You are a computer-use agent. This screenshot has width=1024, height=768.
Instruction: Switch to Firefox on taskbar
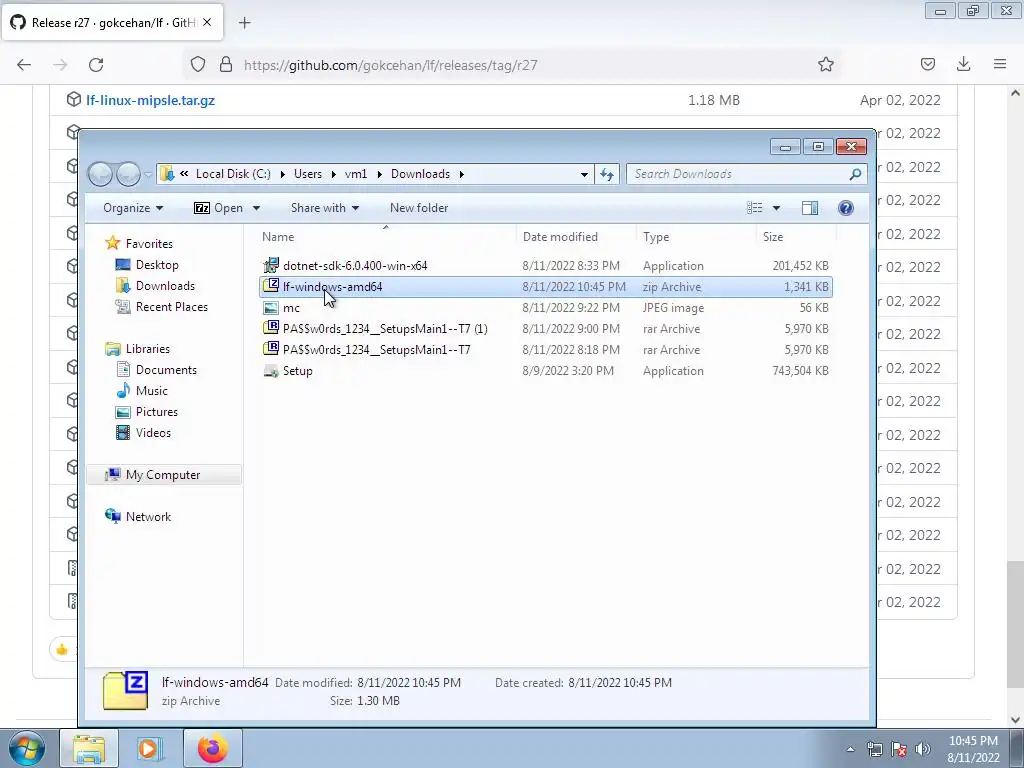point(212,748)
